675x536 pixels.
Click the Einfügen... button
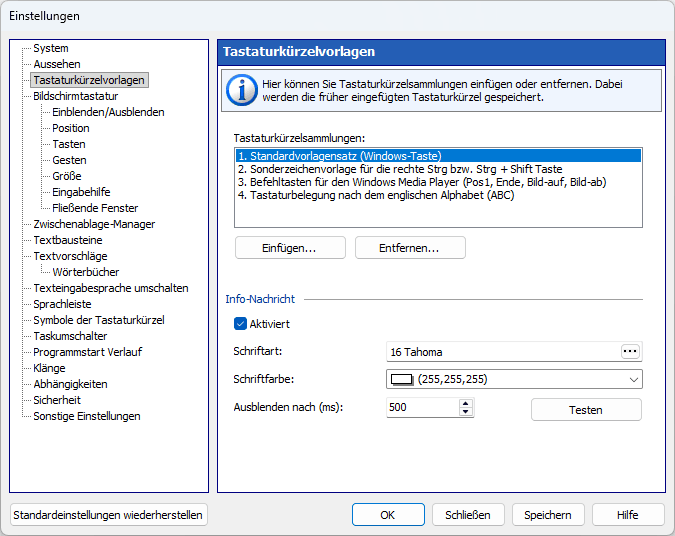[290, 248]
